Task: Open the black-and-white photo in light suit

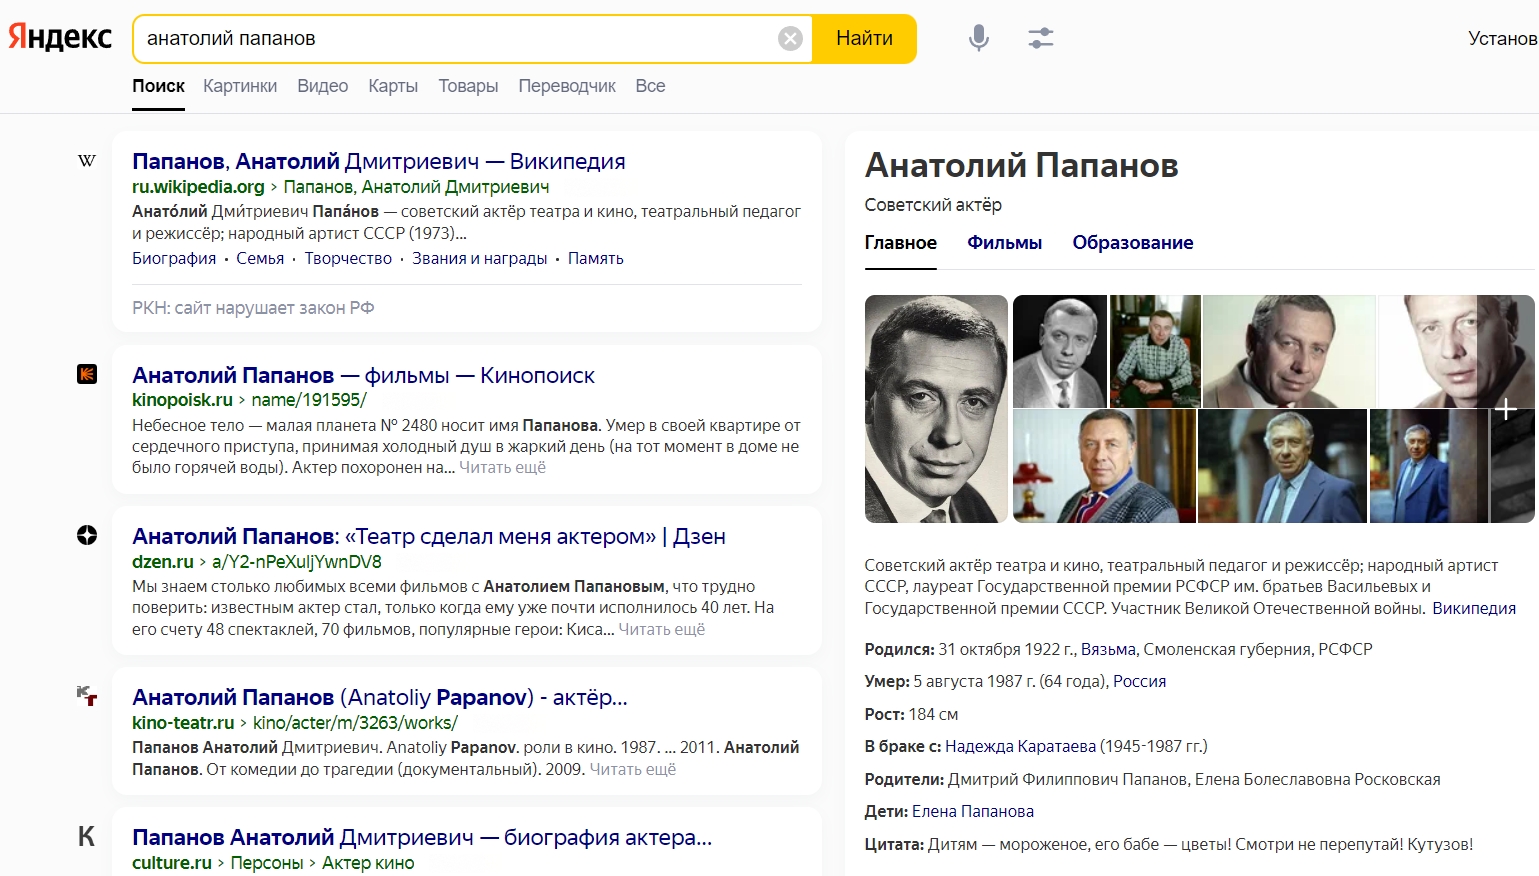Action: point(1060,351)
